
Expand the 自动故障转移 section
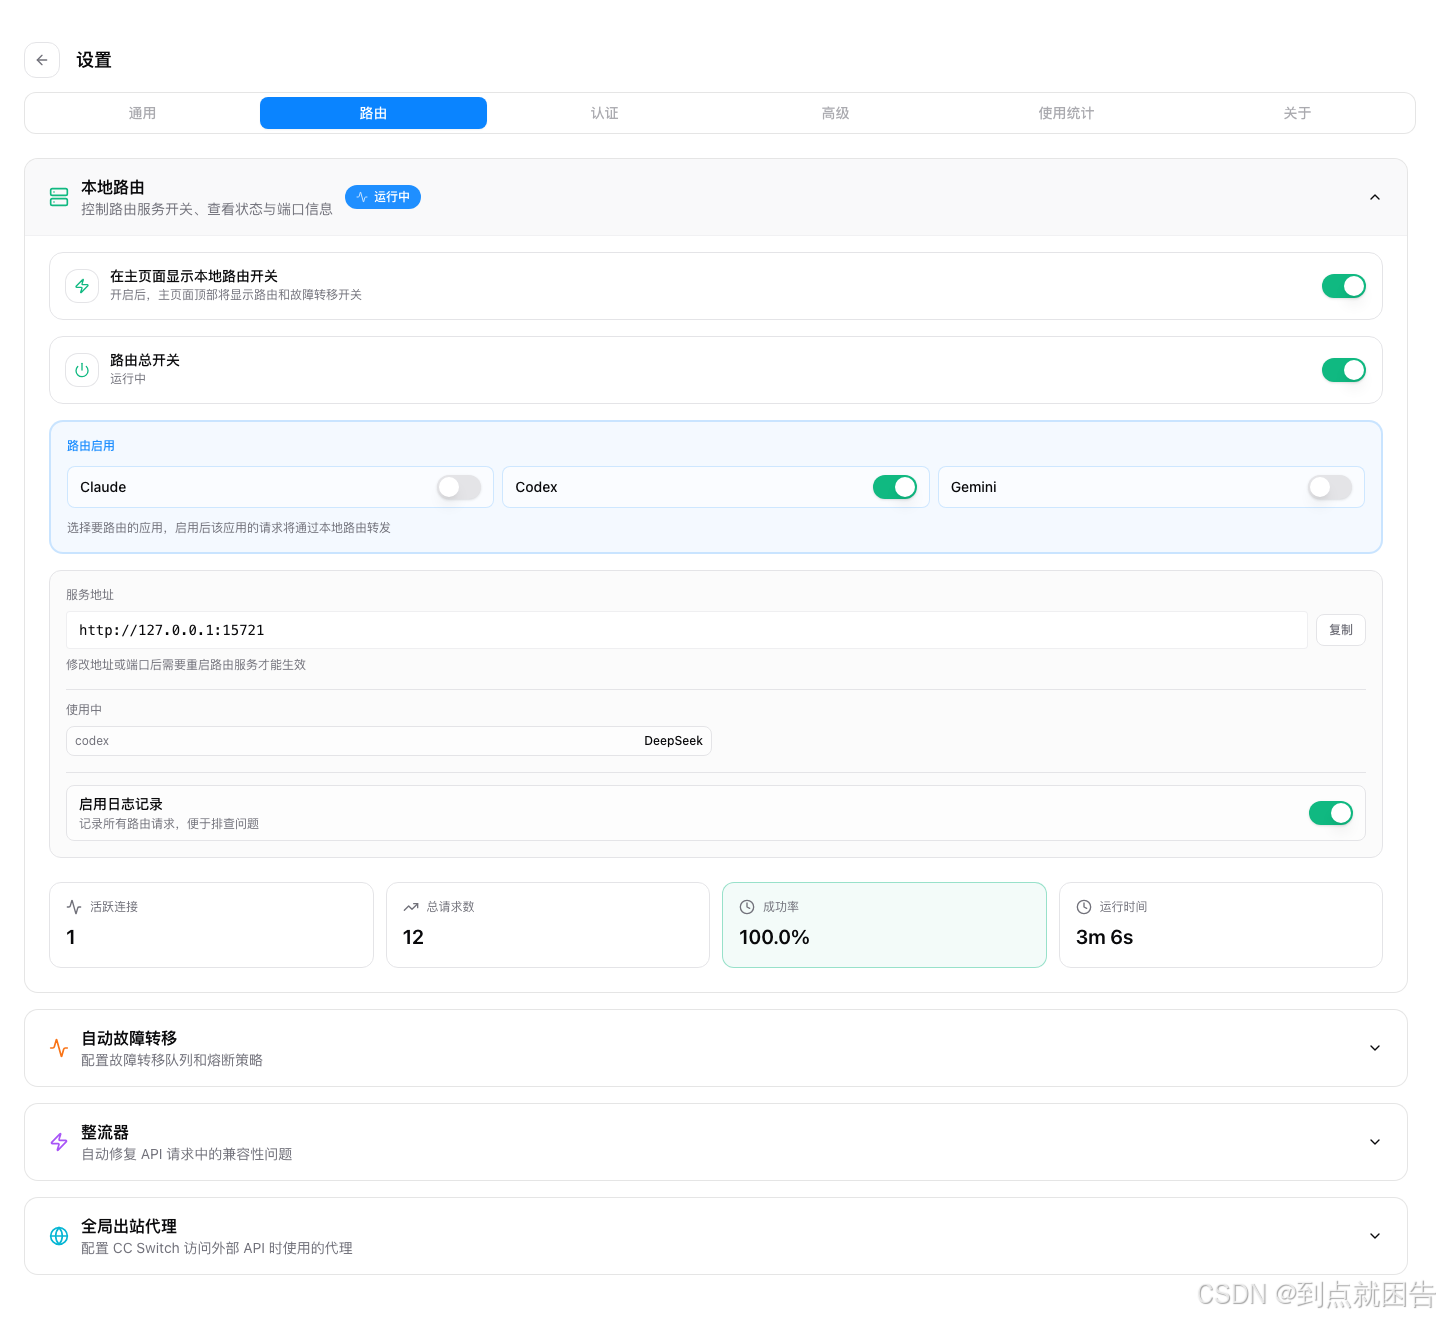pos(1375,1048)
